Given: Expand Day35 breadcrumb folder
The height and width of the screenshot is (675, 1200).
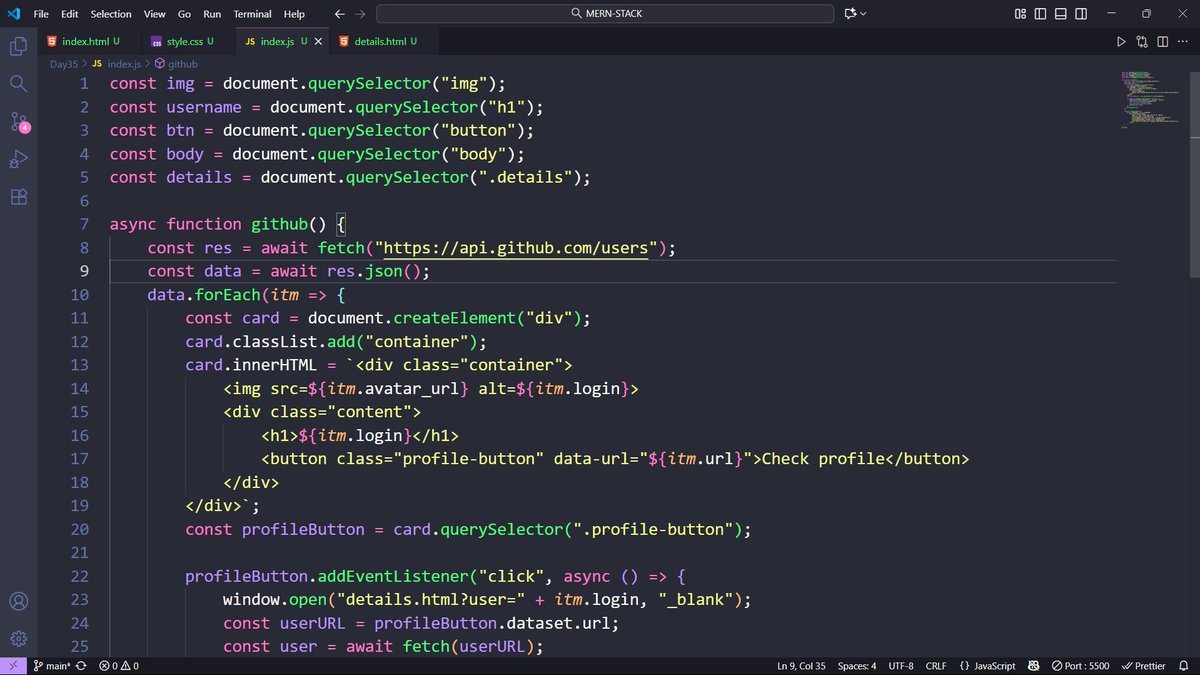Looking at the screenshot, I should tap(63, 64).
